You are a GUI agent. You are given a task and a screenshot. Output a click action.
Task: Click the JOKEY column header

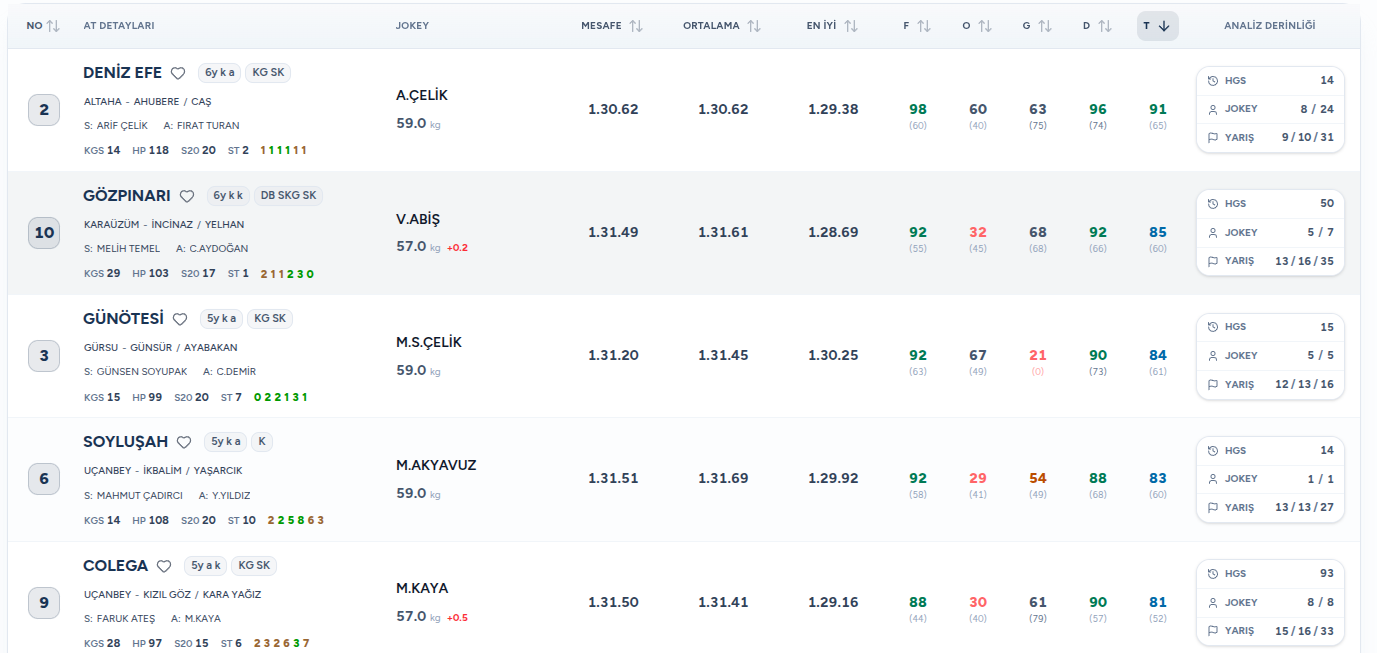(412, 26)
